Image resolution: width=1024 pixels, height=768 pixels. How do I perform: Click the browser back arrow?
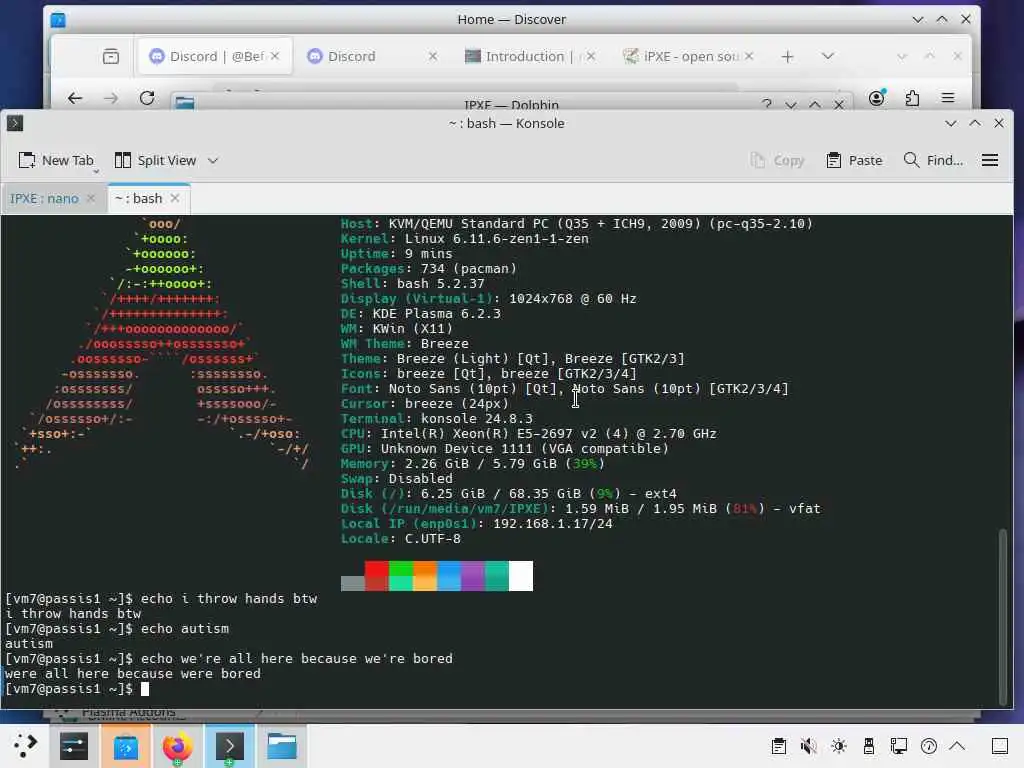pyautogui.click(x=75, y=99)
